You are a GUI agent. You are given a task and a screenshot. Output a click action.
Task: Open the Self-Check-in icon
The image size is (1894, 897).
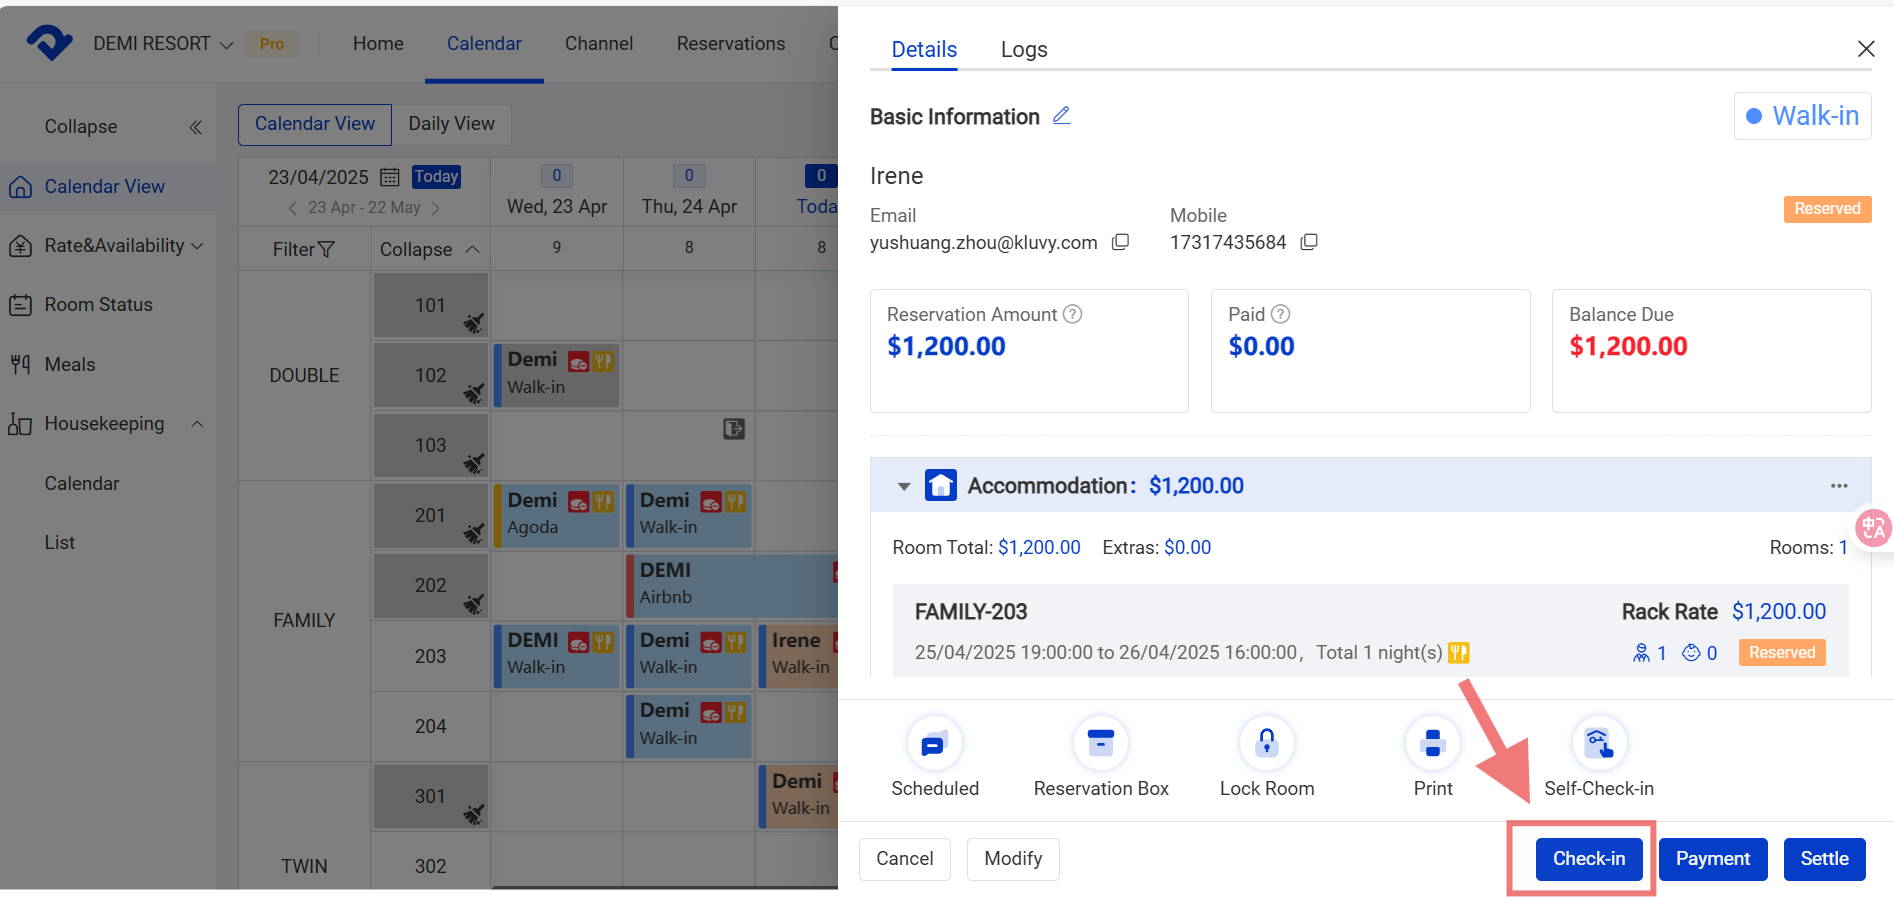tap(1598, 744)
